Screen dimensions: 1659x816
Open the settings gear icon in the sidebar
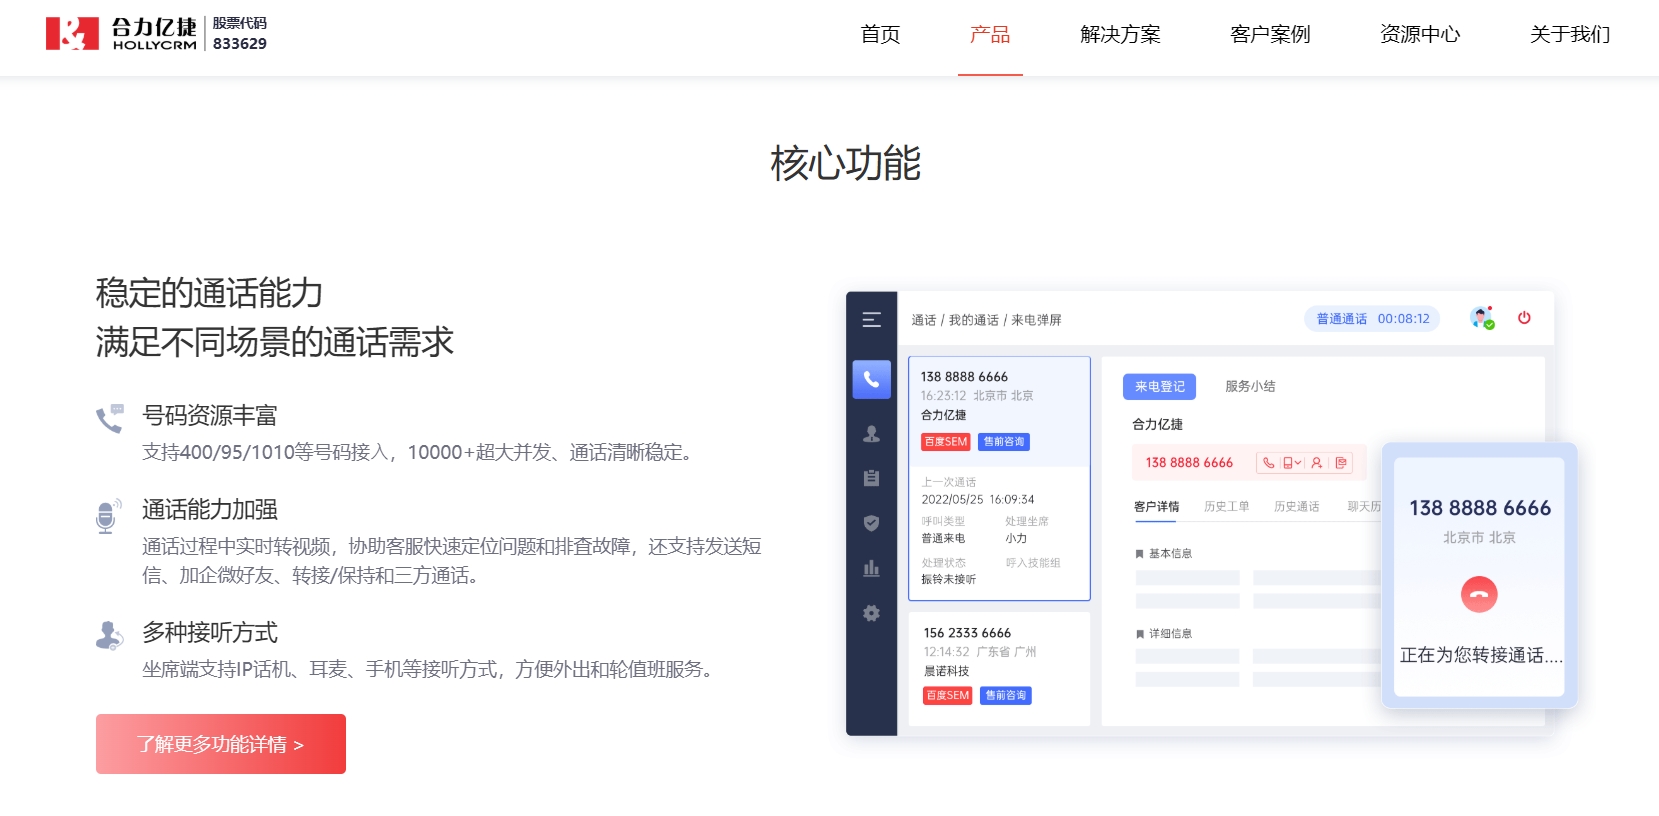(872, 613)
